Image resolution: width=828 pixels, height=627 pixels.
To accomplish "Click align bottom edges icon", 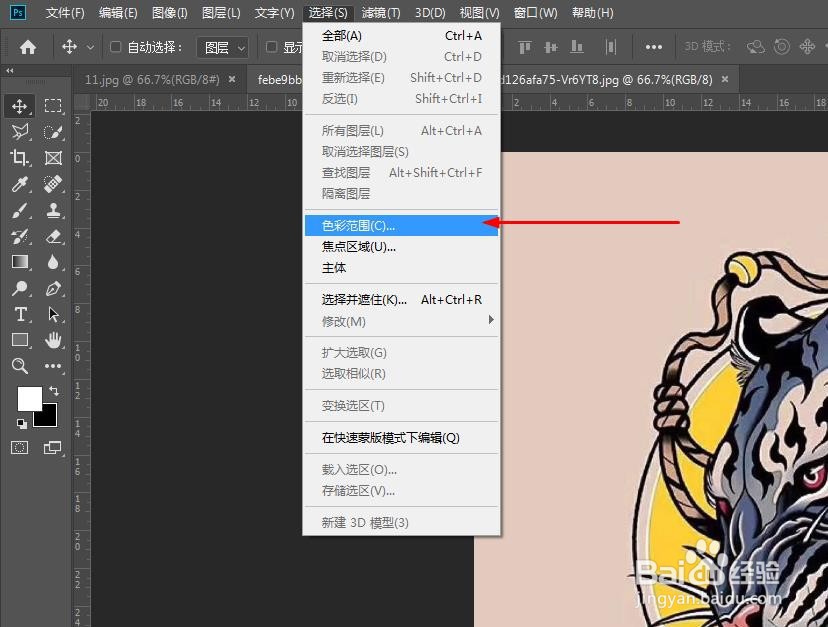I will pyautogui.click(x=577, y=48).
